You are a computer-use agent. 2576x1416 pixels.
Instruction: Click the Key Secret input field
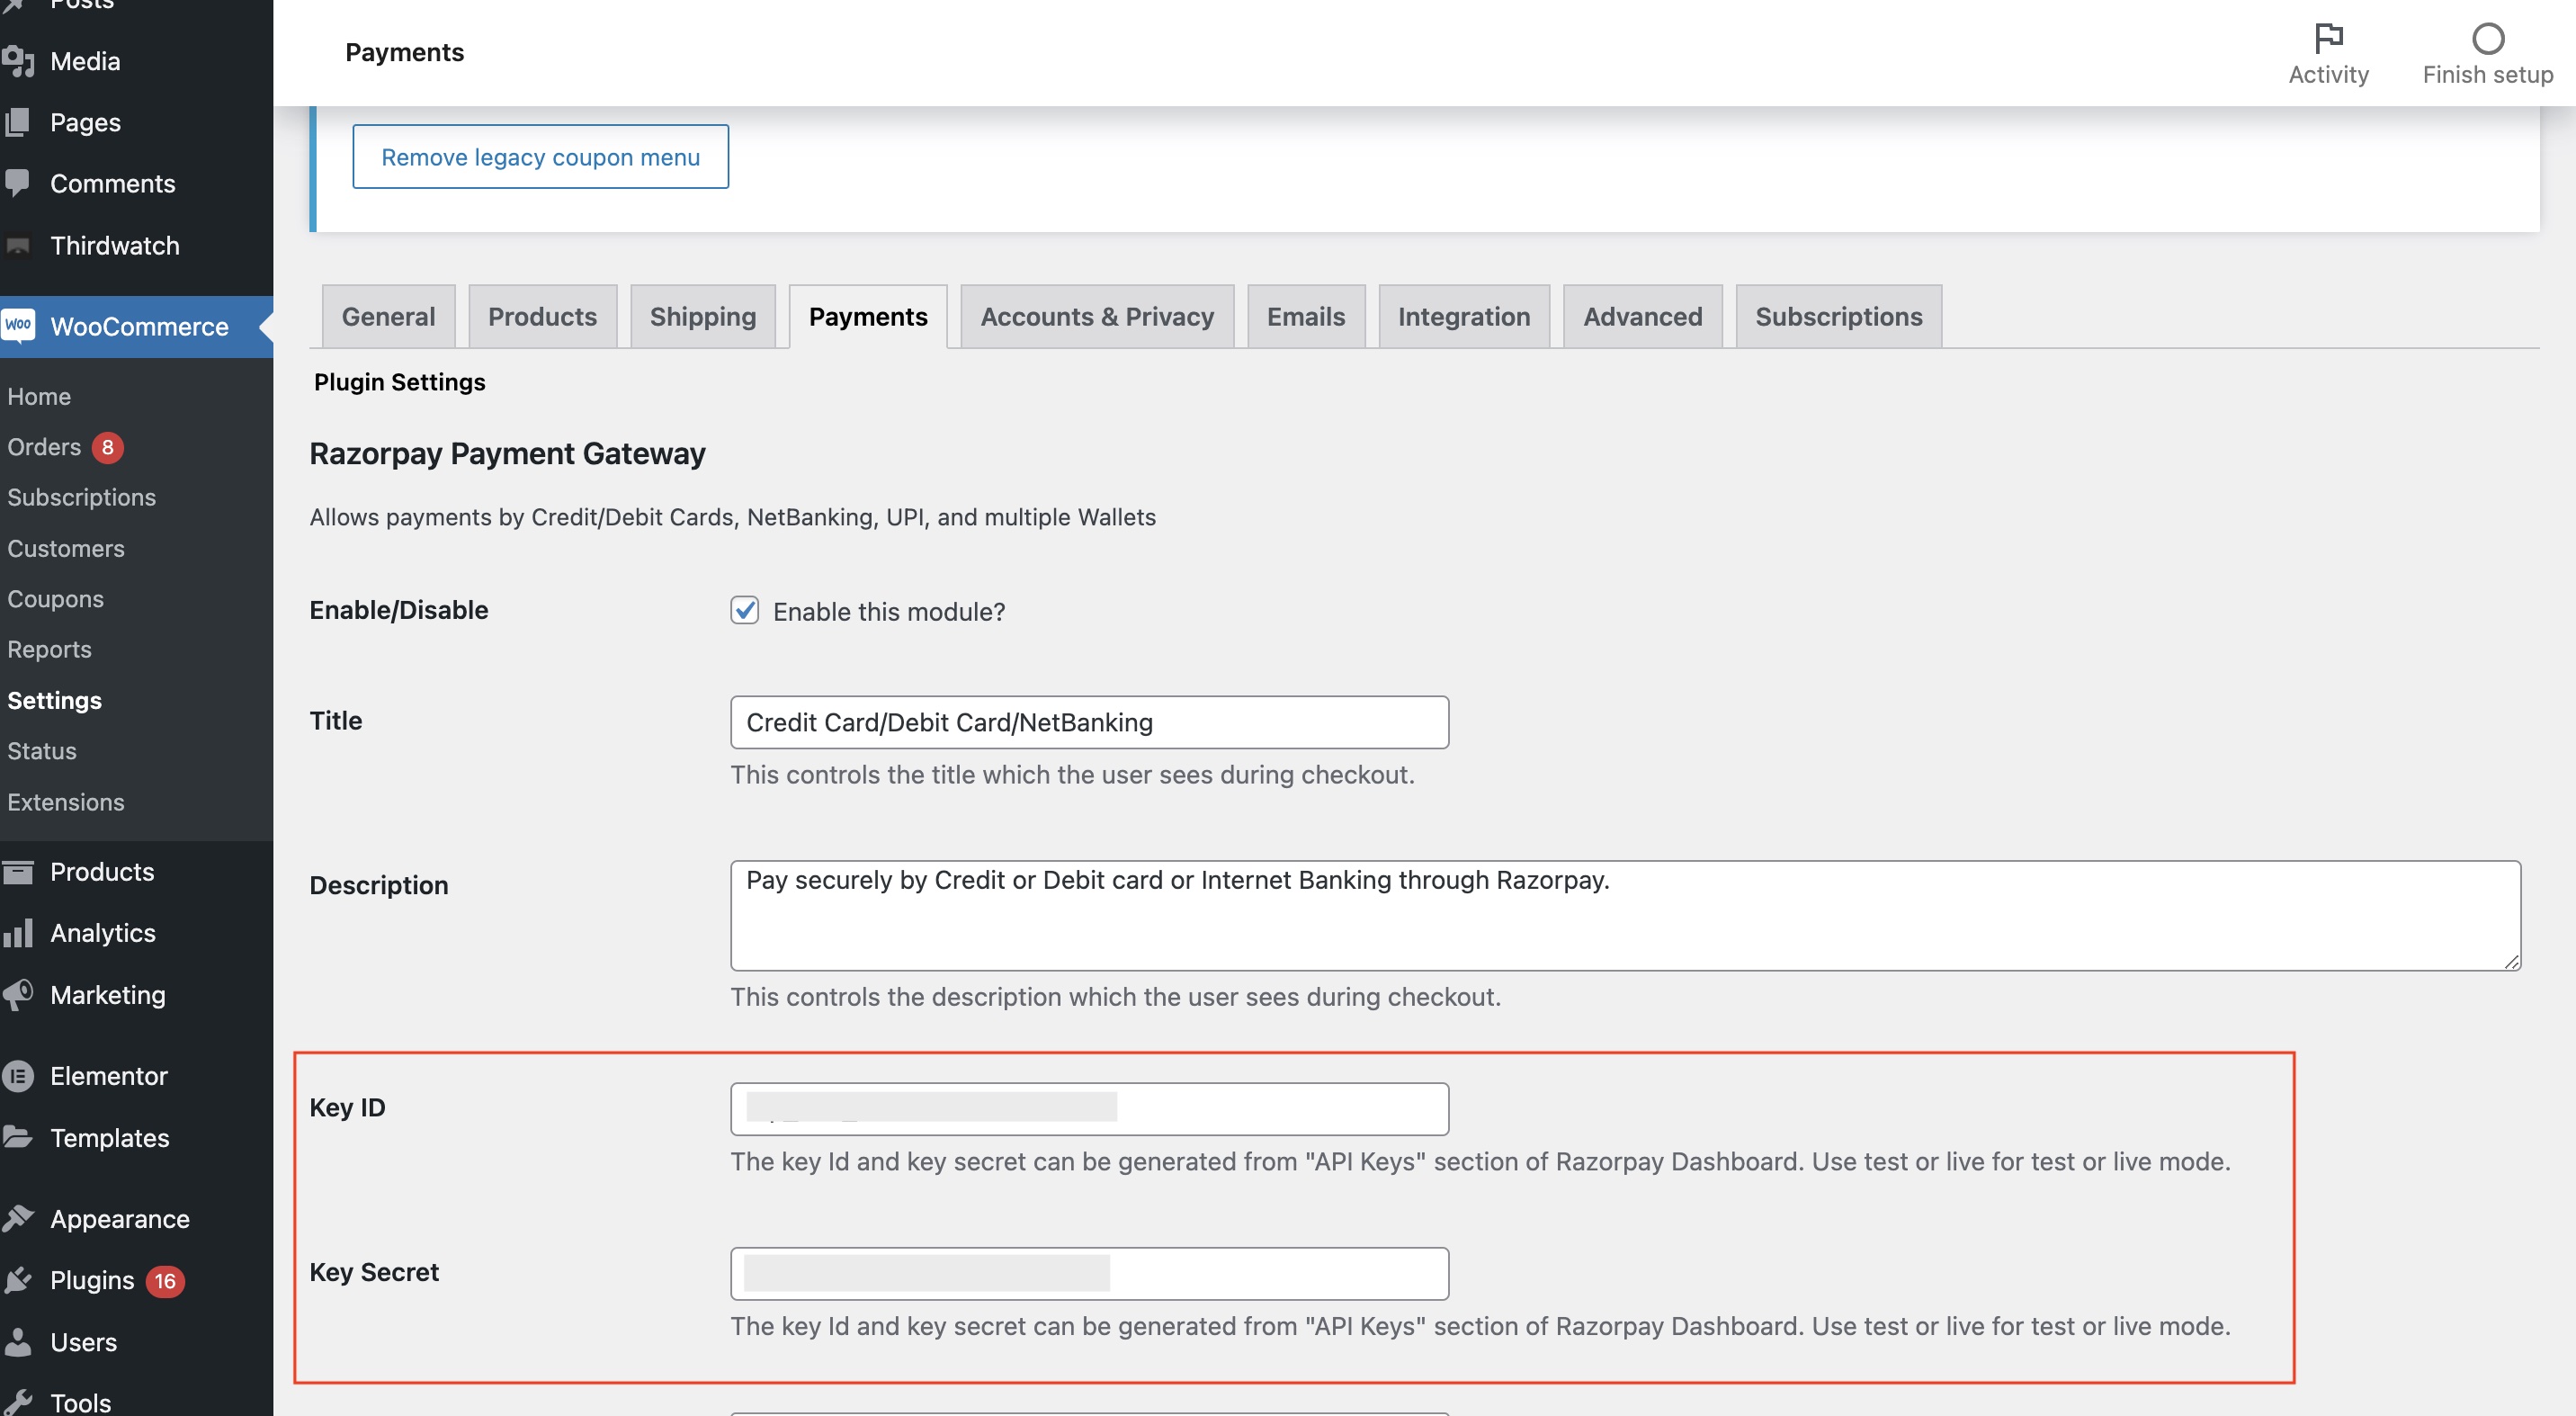1089,1273
